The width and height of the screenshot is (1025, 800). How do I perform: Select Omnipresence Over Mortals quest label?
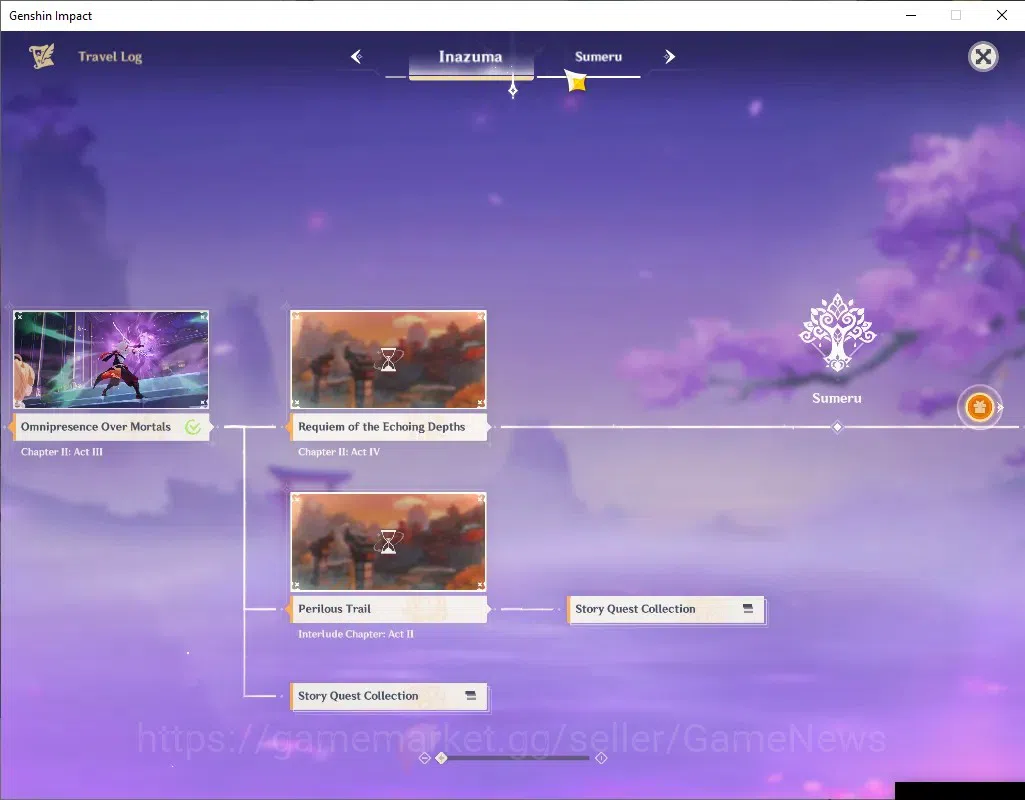(x=111, y=427)
